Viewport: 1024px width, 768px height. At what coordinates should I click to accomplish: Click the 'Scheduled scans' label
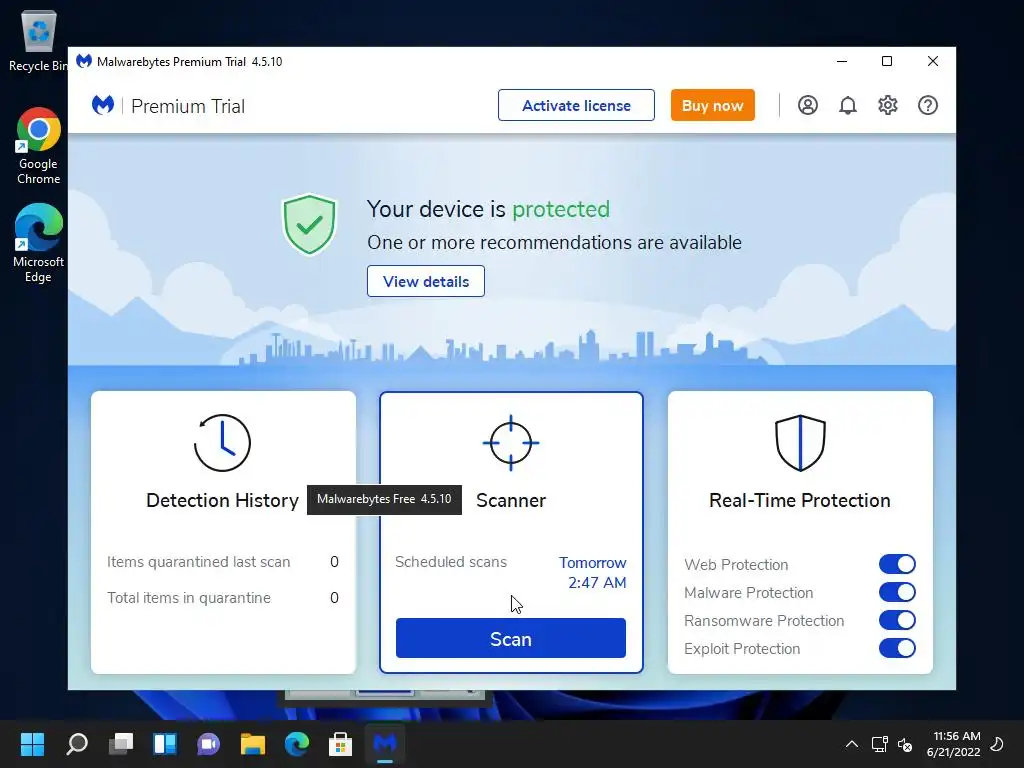pos(451,562)
